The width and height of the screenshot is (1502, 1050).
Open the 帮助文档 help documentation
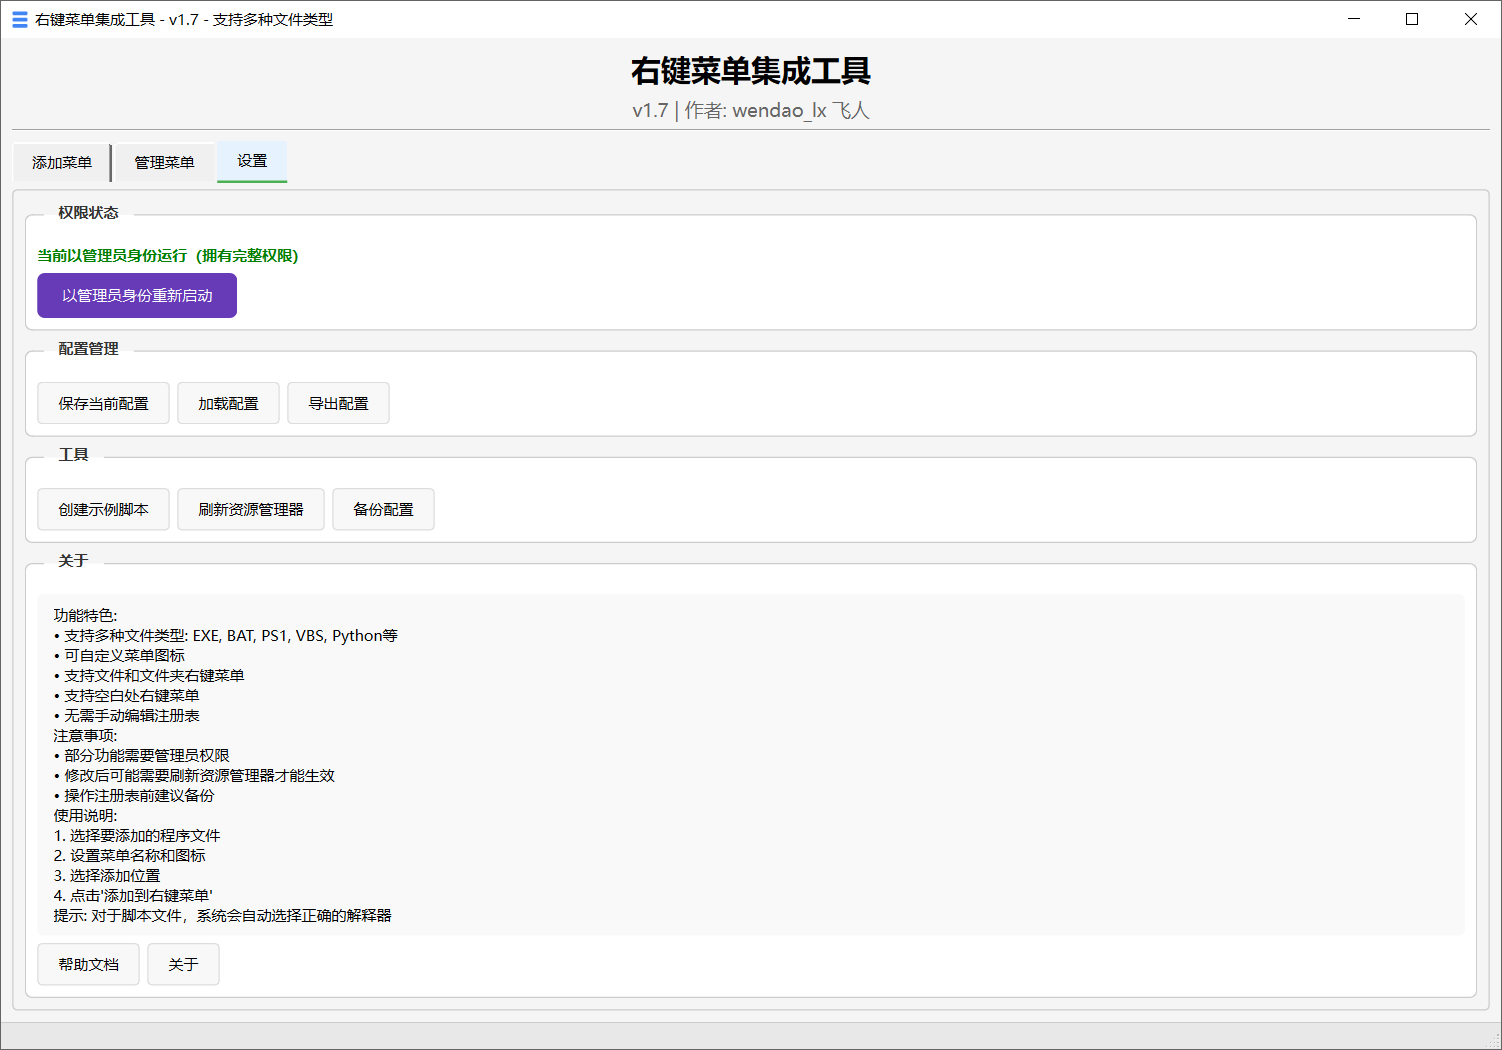tap(88, 963)
